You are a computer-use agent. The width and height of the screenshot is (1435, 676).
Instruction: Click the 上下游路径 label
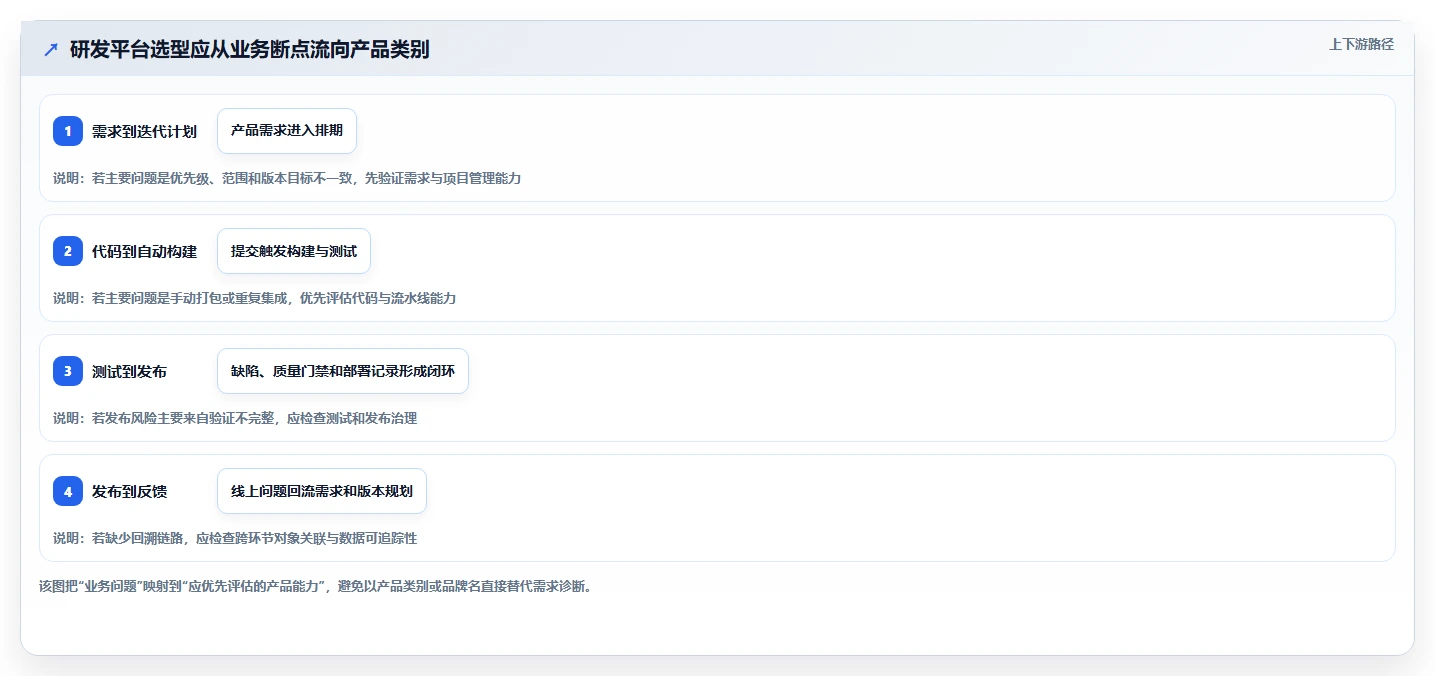click(1361, 44)
